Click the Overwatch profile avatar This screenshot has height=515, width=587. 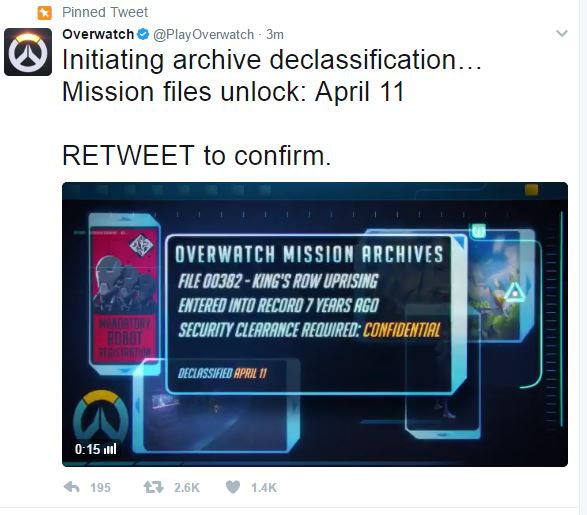point(28,52)
